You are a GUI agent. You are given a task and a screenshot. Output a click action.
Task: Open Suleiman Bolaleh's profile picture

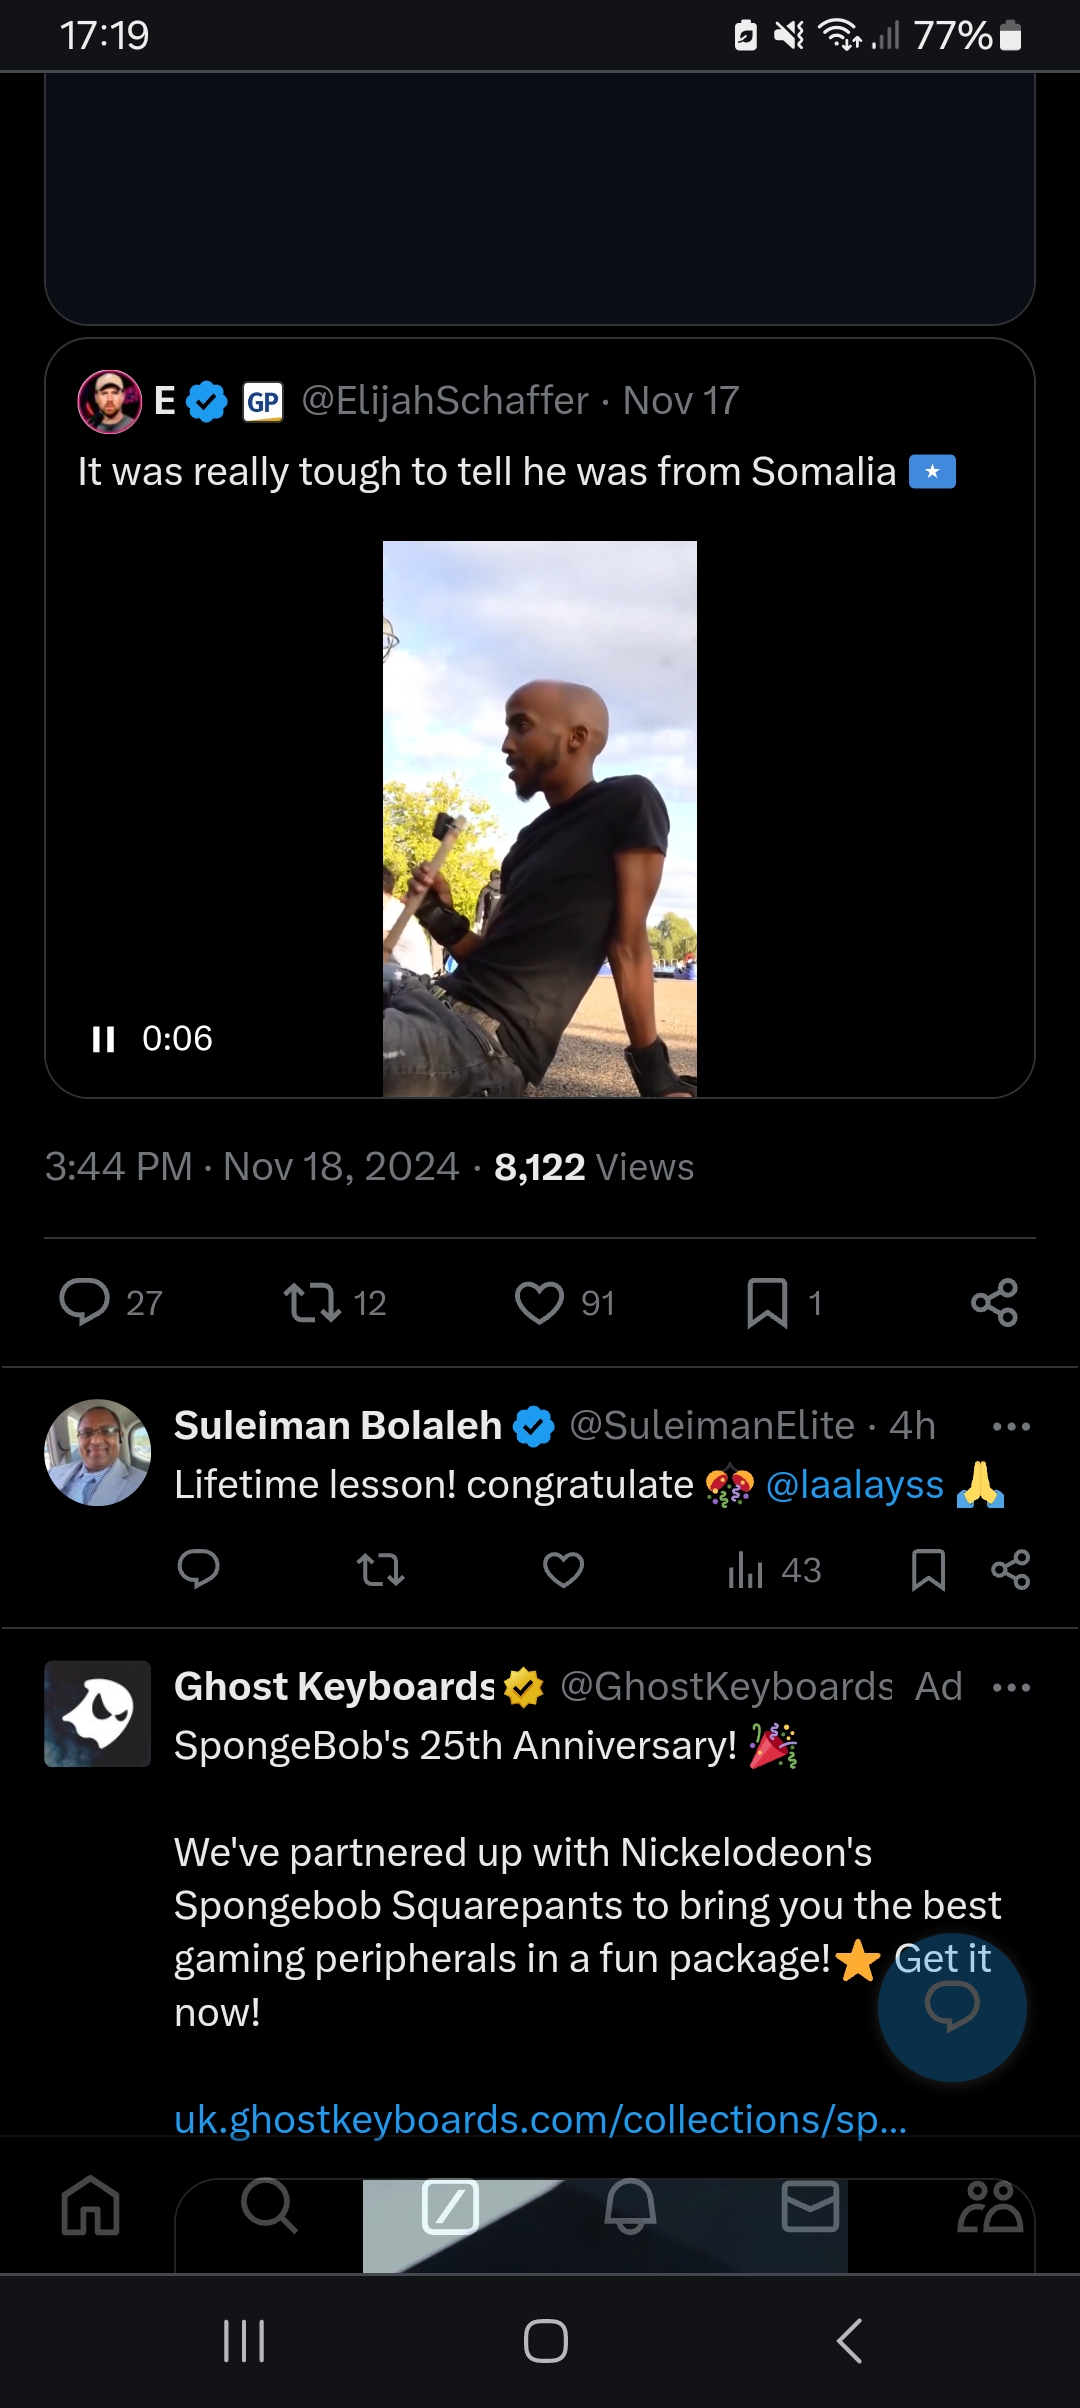[x=97, y=1452]
